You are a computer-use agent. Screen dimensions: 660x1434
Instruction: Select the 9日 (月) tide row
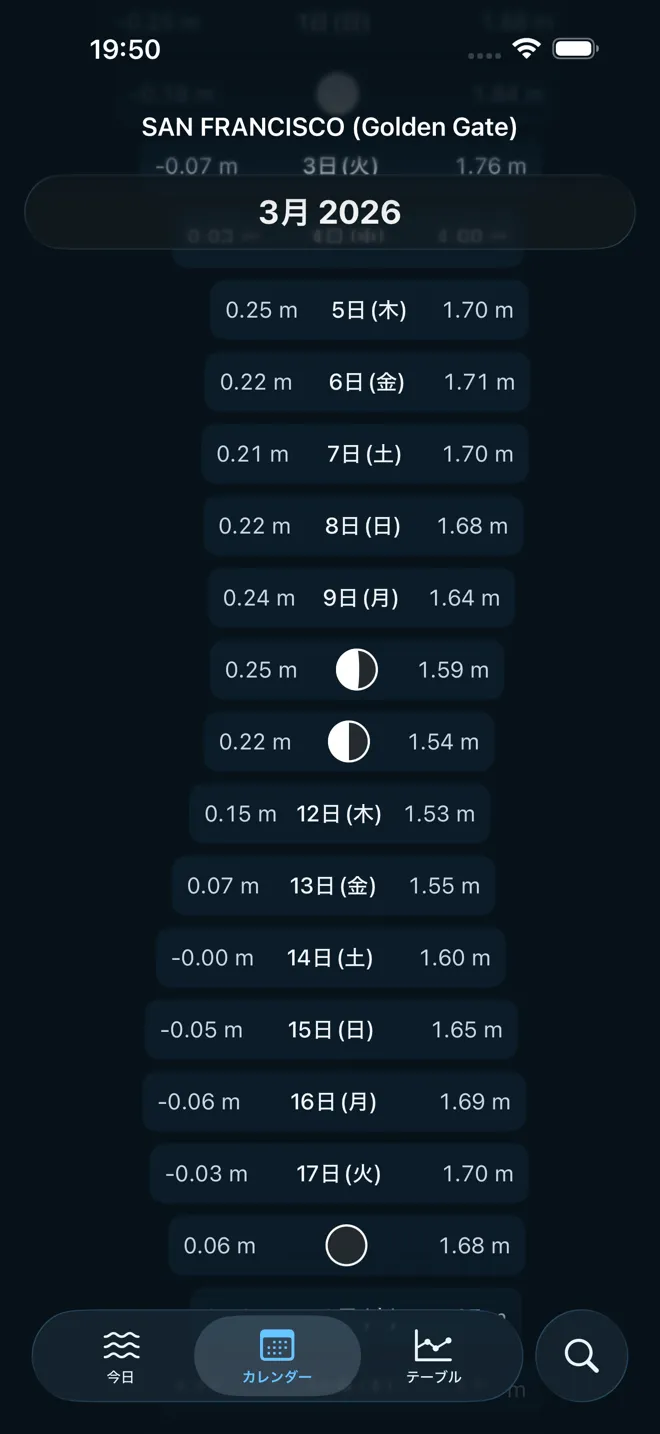[x=360, y=598]
